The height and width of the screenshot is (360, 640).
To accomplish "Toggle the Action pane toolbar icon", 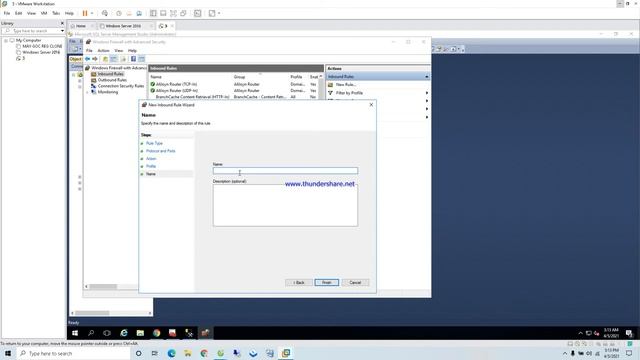I will click(x=142, y=59).
